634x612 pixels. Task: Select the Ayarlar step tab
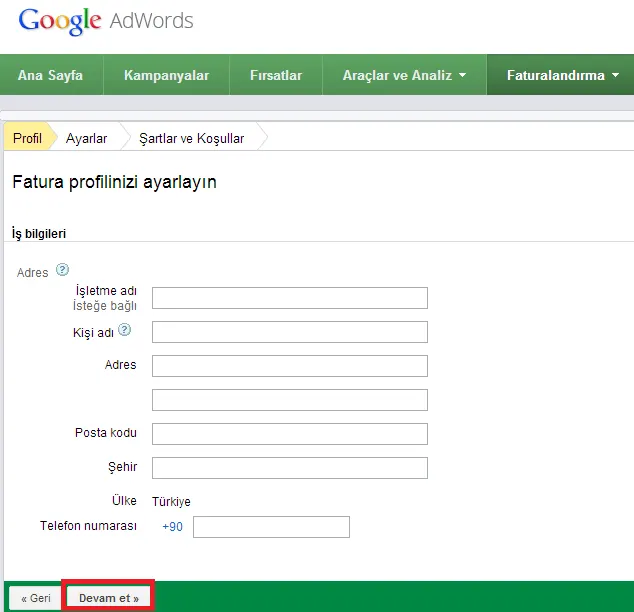(x=87, y=138)
